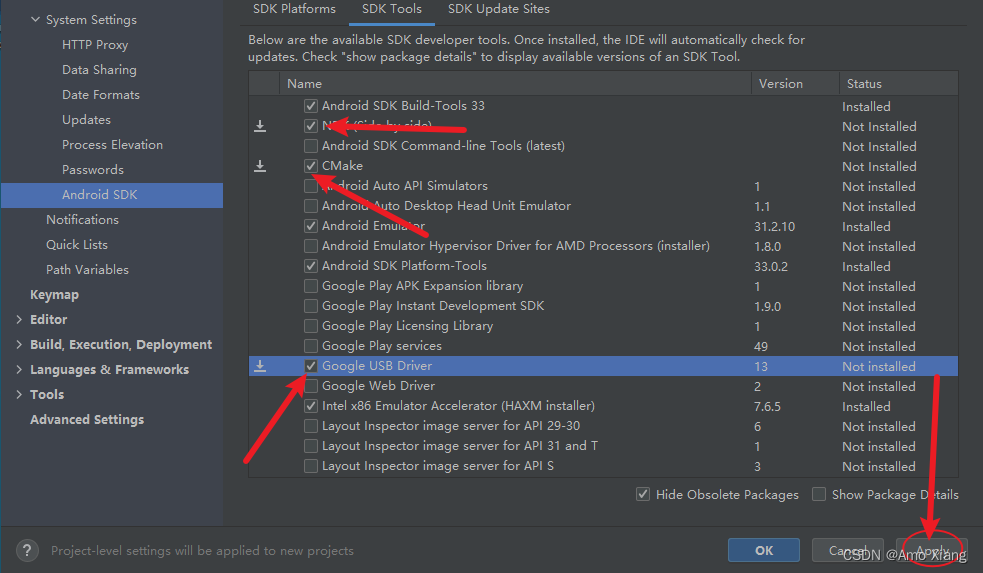Sort the table by Version column header
The height and width of the screenshot is (573, 983).
click(780, 84)
